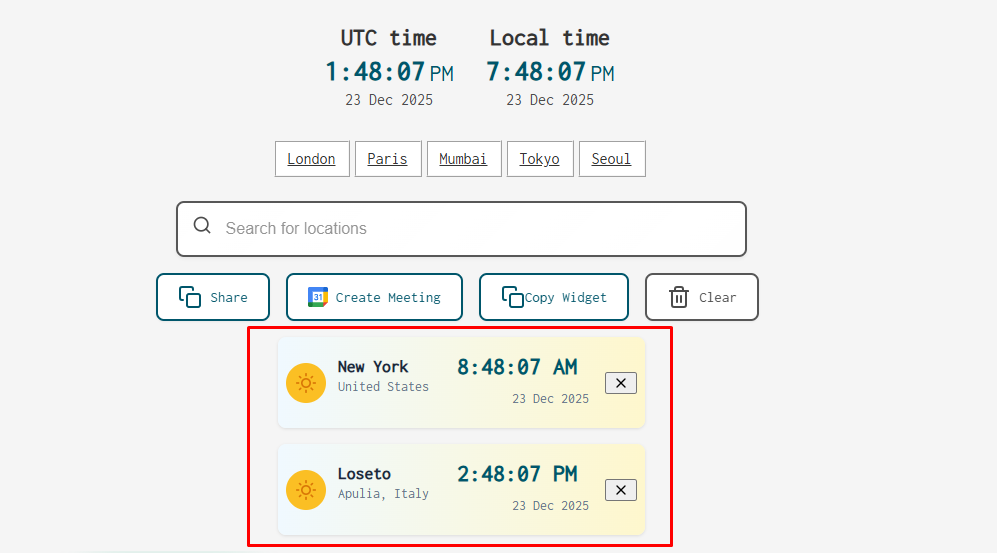Click the New York city name

(x=373, y=367)
